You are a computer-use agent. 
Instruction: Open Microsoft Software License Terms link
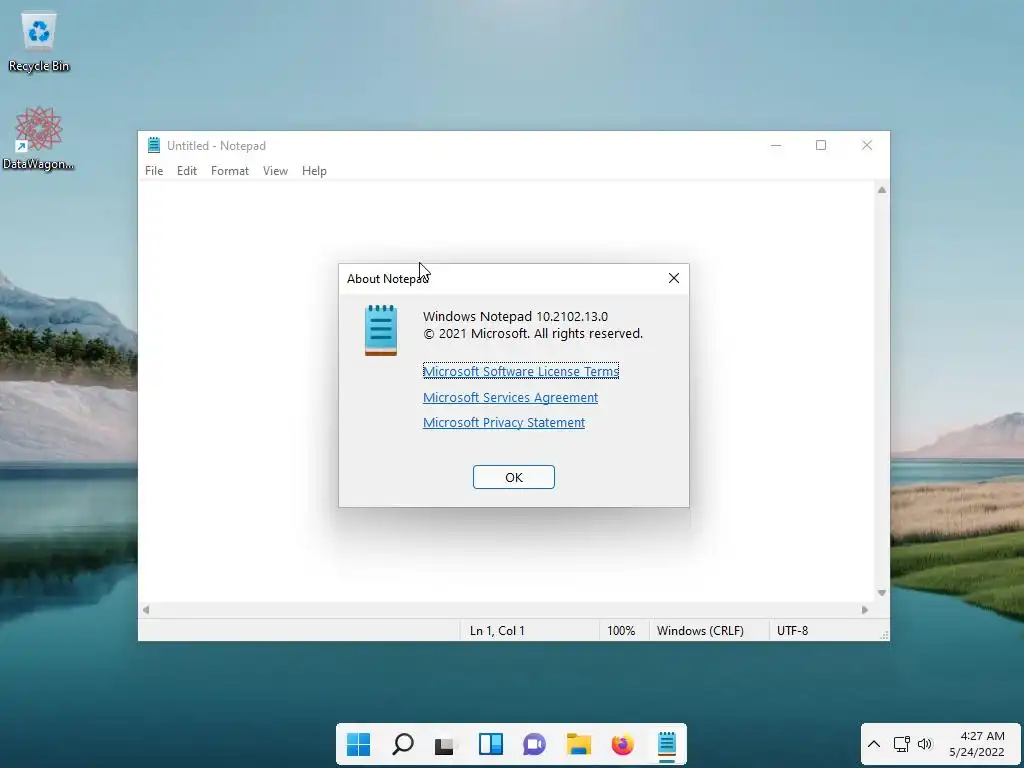pyautogui.click(x=520, y=371)
